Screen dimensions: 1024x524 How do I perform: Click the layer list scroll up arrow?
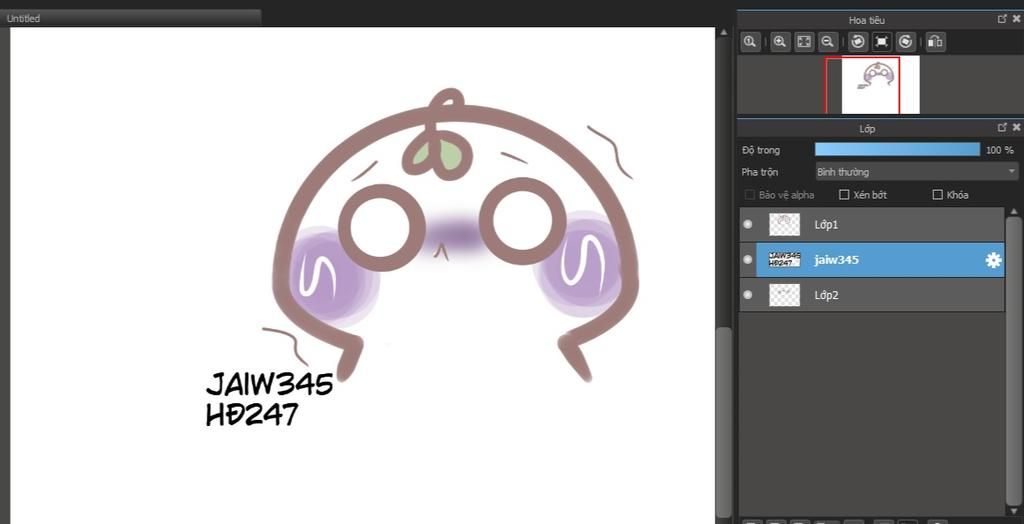[x=1014, y=212]
